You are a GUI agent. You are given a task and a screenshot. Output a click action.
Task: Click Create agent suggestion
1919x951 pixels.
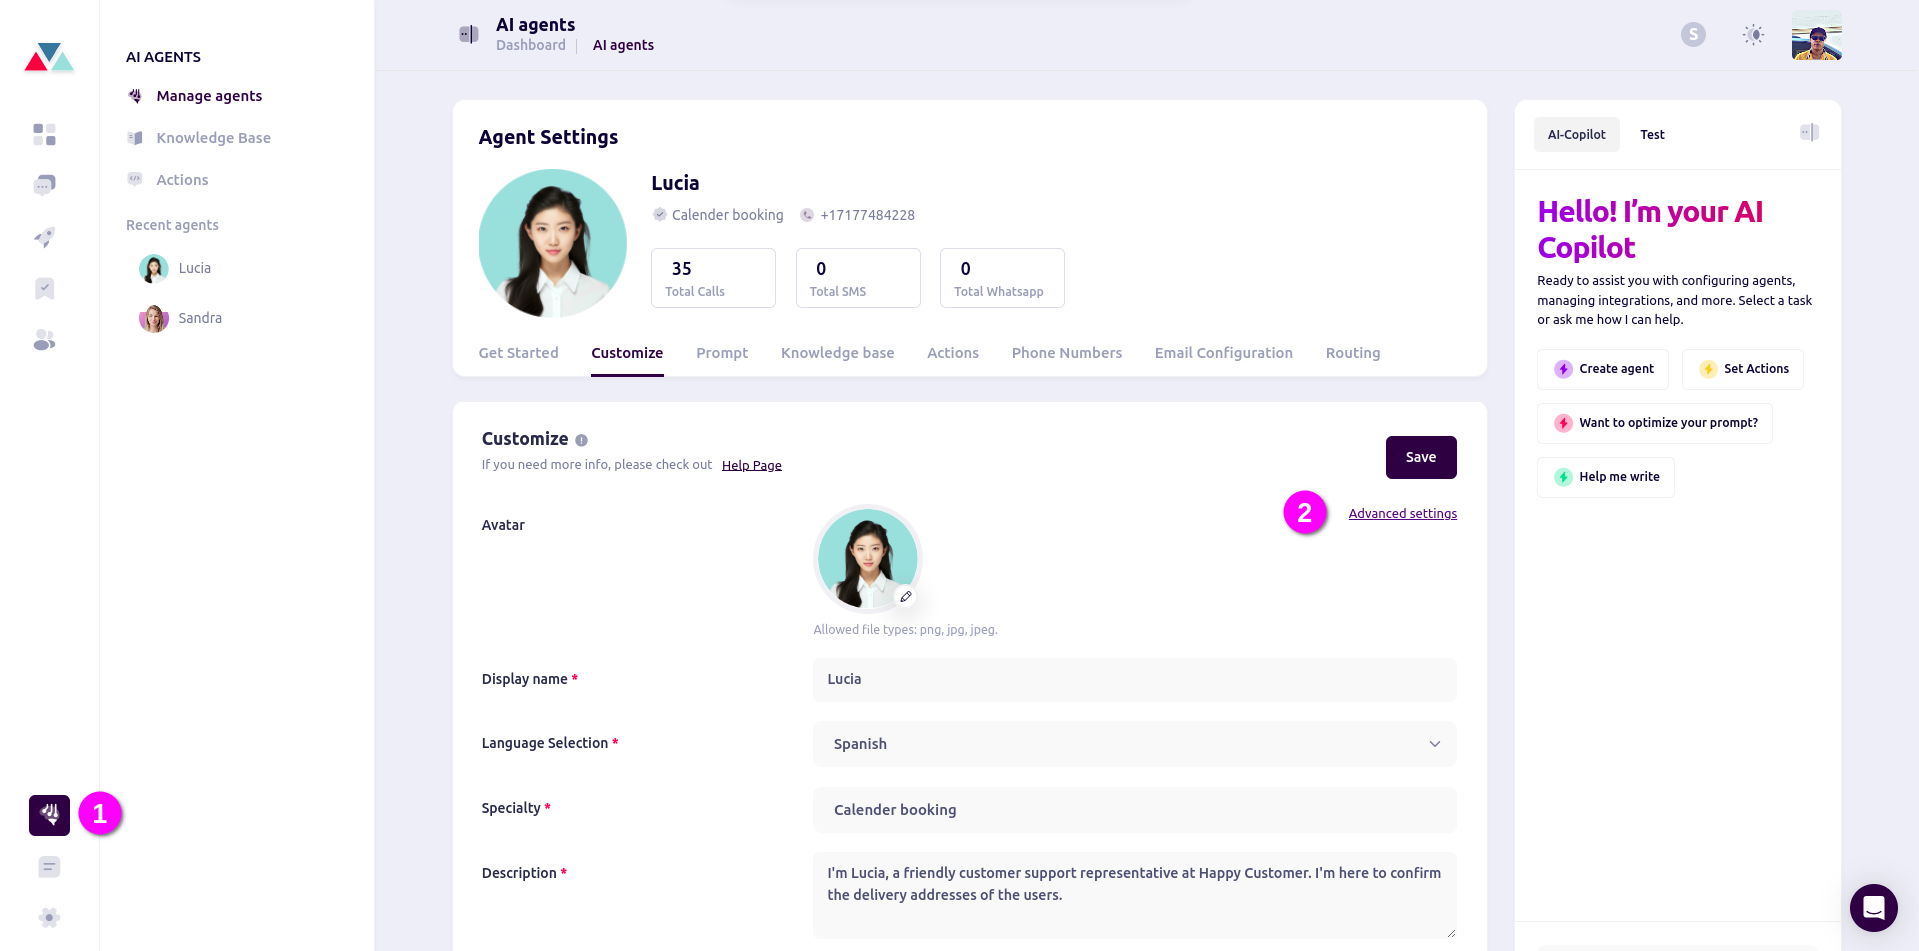[1602, 369]
